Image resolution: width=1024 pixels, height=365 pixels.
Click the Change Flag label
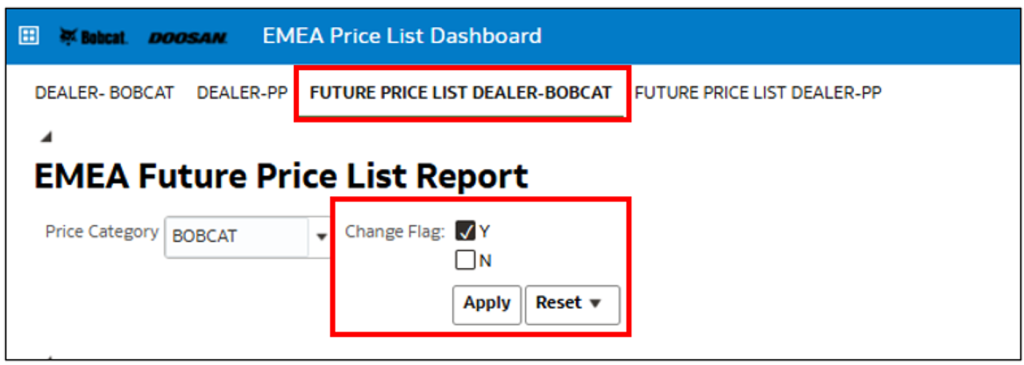[394, 231]
